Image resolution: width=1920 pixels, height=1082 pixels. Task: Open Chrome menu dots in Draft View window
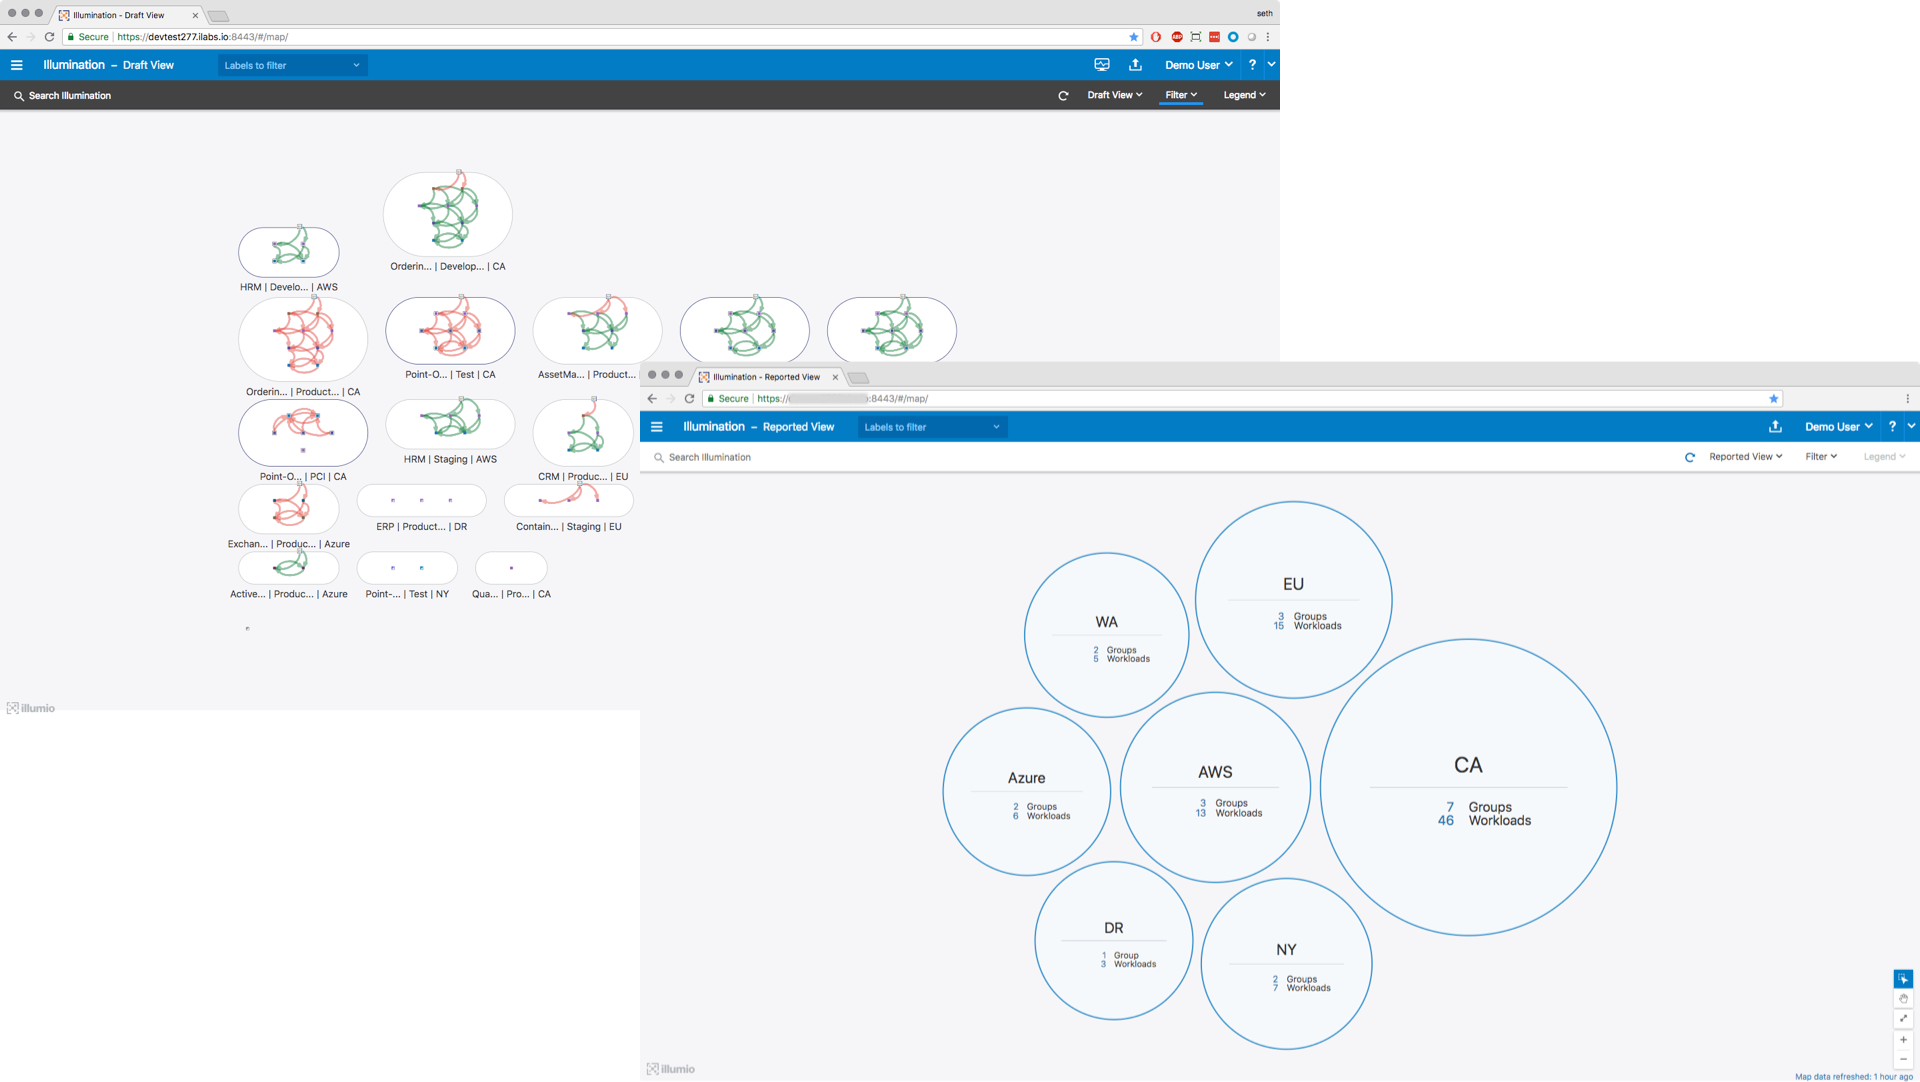pyautogui.click(x=1268, y=37)
